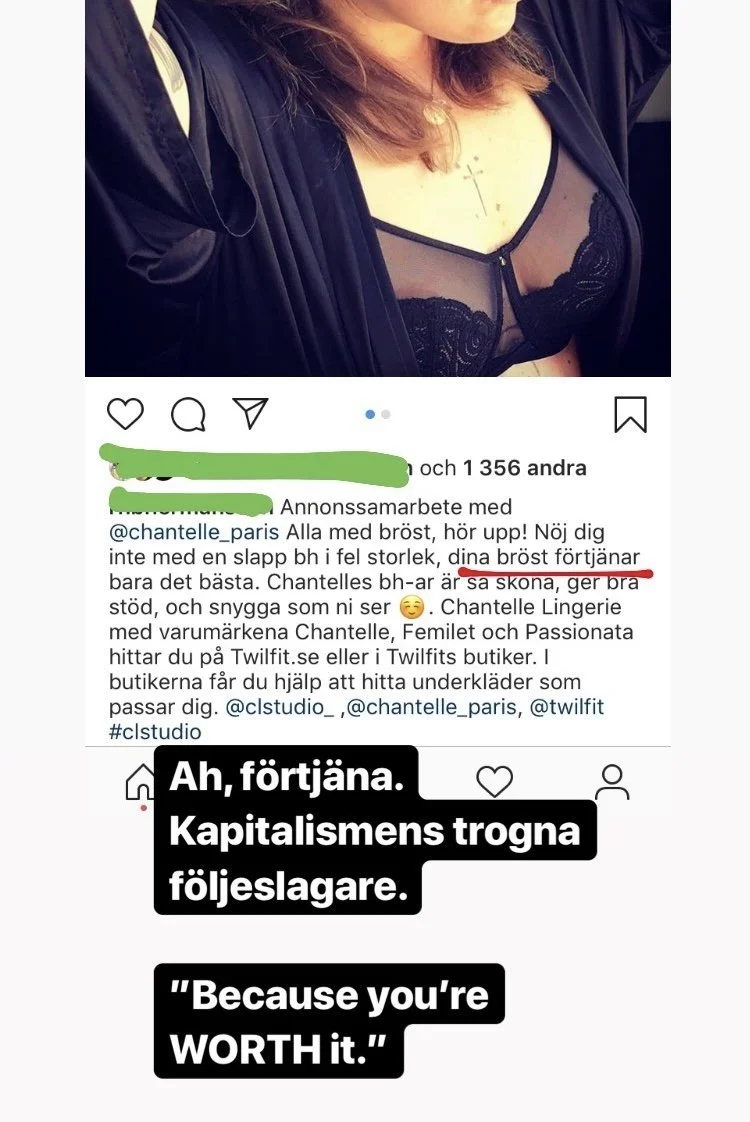Share the post via the paper plane icon

coord(250,413)
